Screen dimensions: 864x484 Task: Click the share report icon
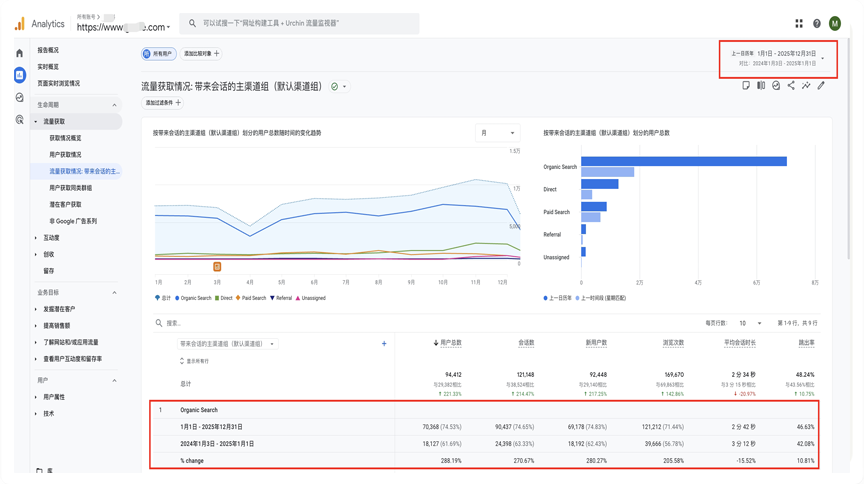(x=791, y=86)
